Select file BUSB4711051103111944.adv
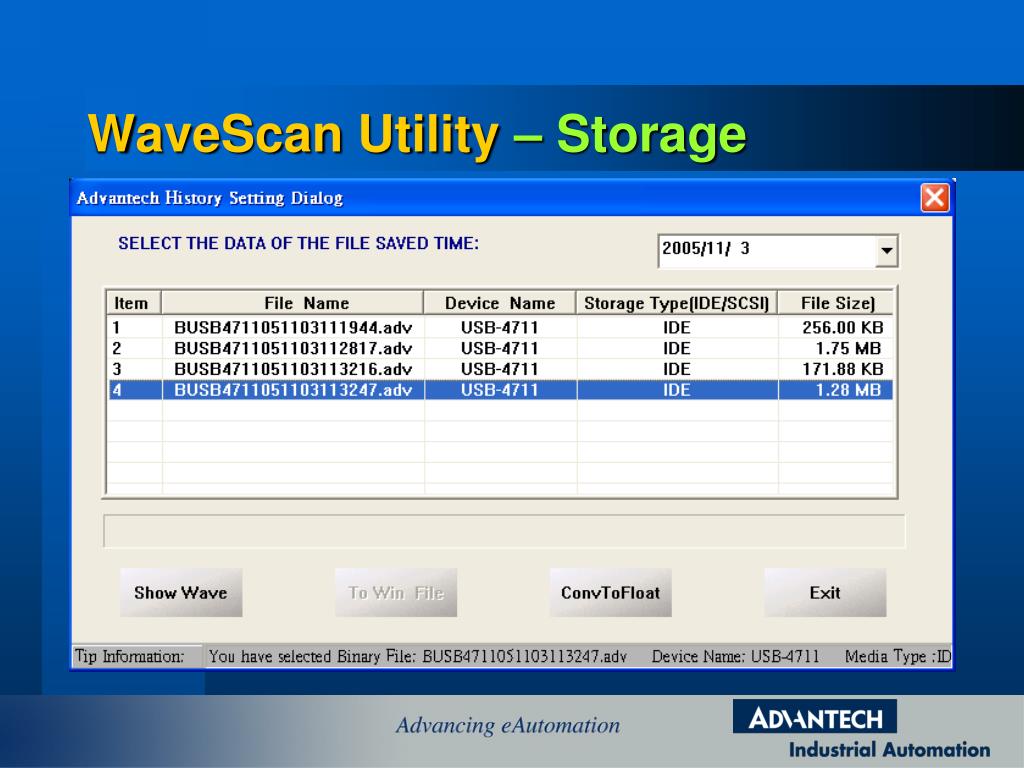 (x=293, y=327)
